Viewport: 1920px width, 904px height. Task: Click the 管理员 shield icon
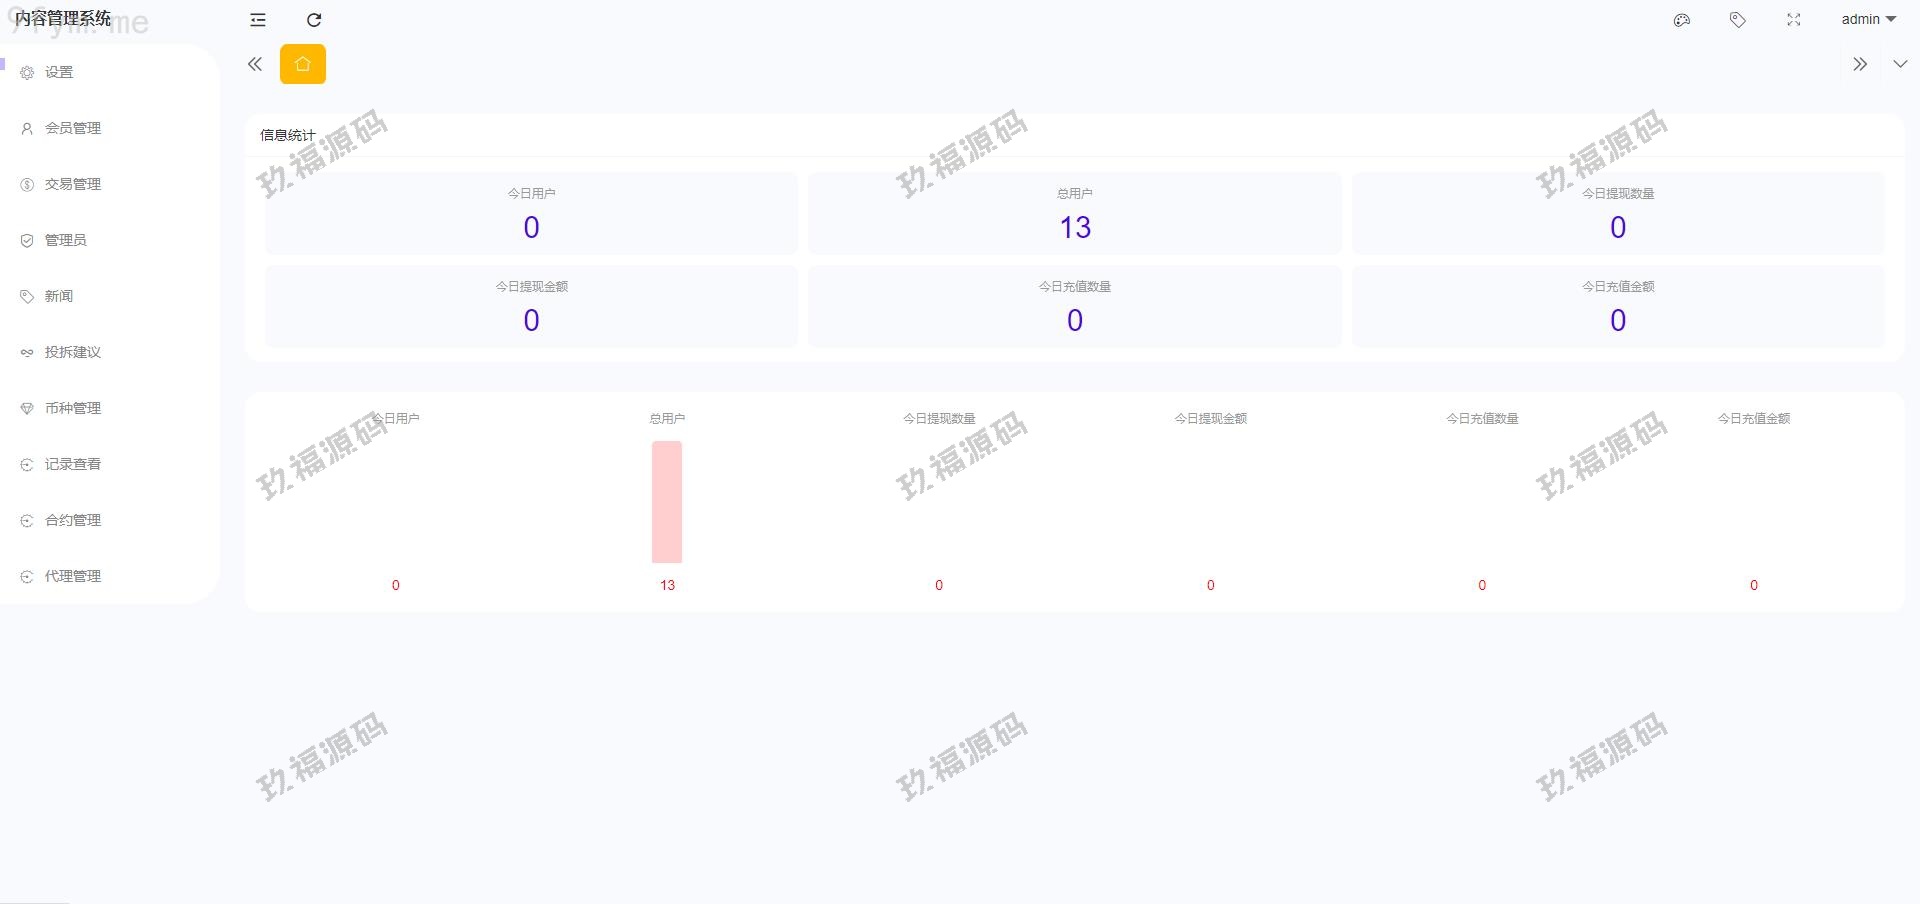[x=27, y=241]
